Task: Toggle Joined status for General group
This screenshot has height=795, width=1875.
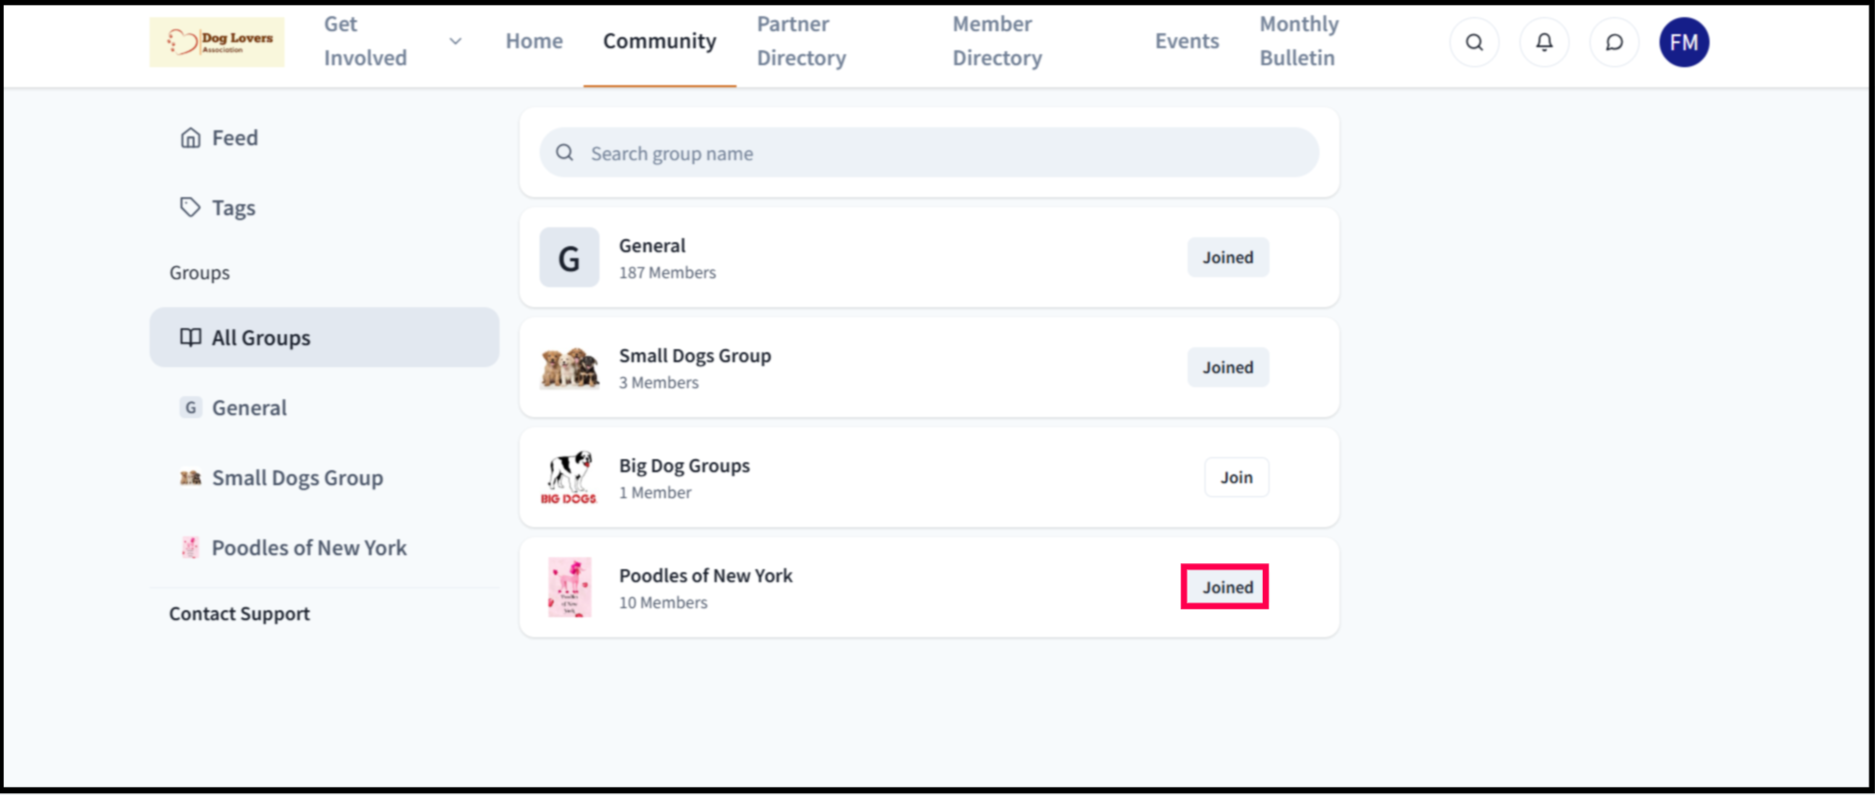Action: coord(1228,257)
